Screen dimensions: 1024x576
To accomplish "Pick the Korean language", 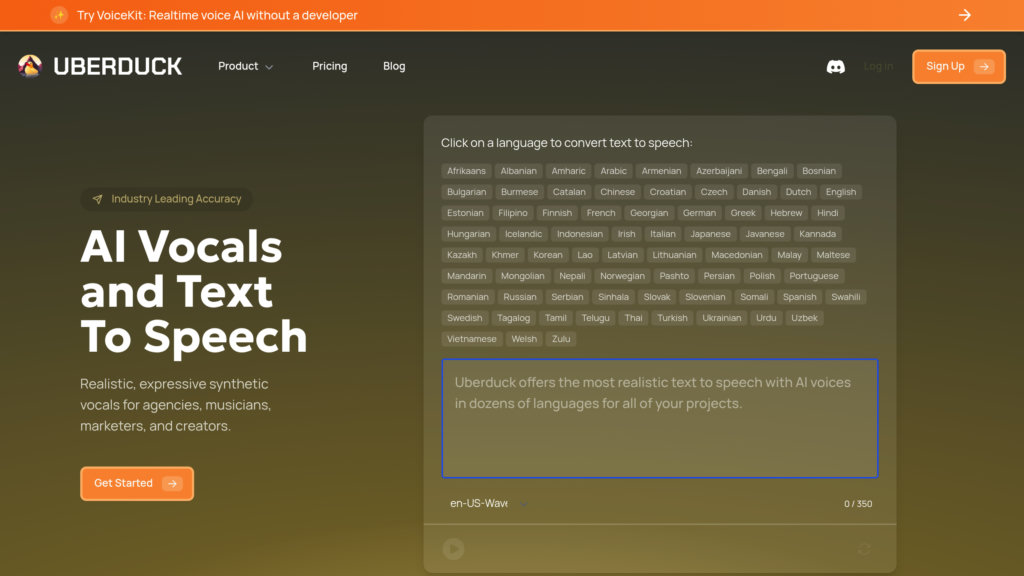I will pyautogui.click(x=547, y=255).
